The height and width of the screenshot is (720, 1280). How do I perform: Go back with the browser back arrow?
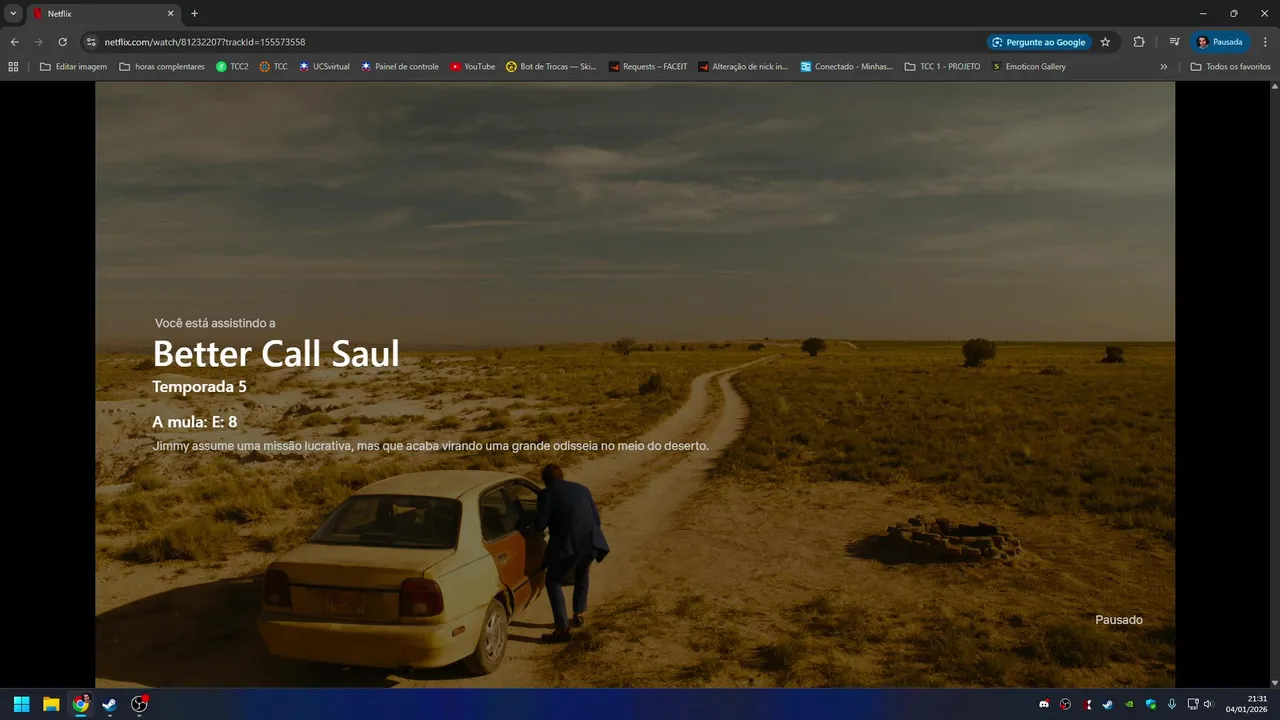click(x=14, y=42)
